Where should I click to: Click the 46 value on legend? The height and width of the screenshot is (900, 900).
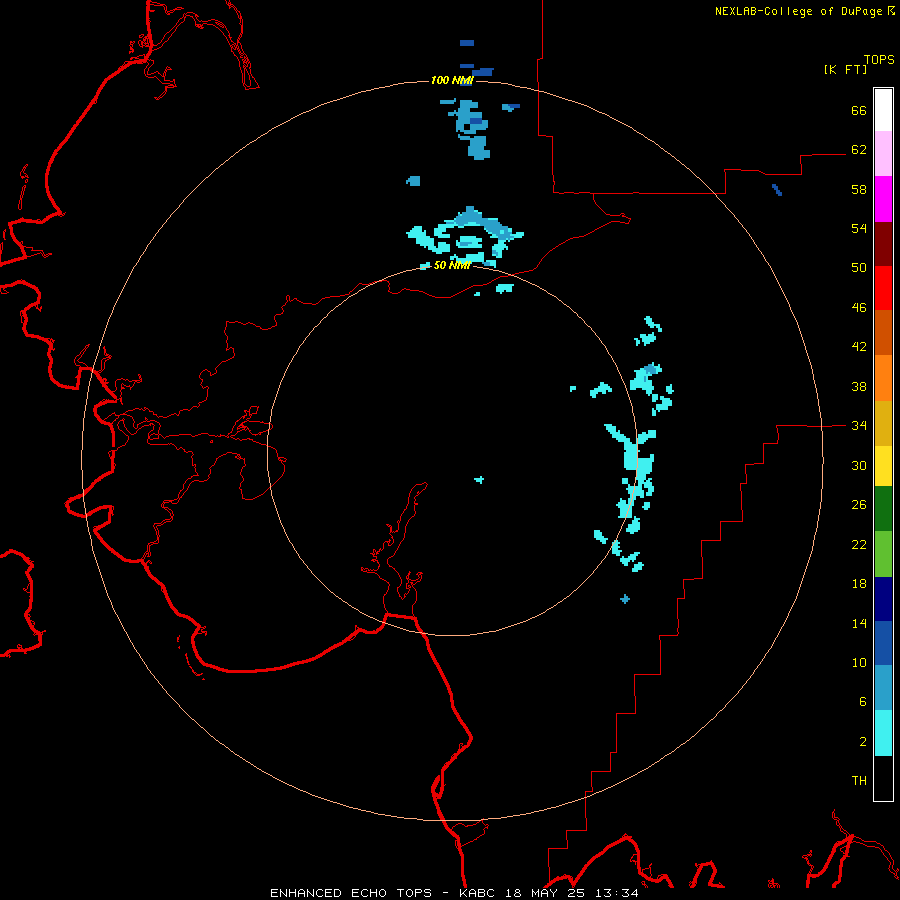(x=859, y=308)
